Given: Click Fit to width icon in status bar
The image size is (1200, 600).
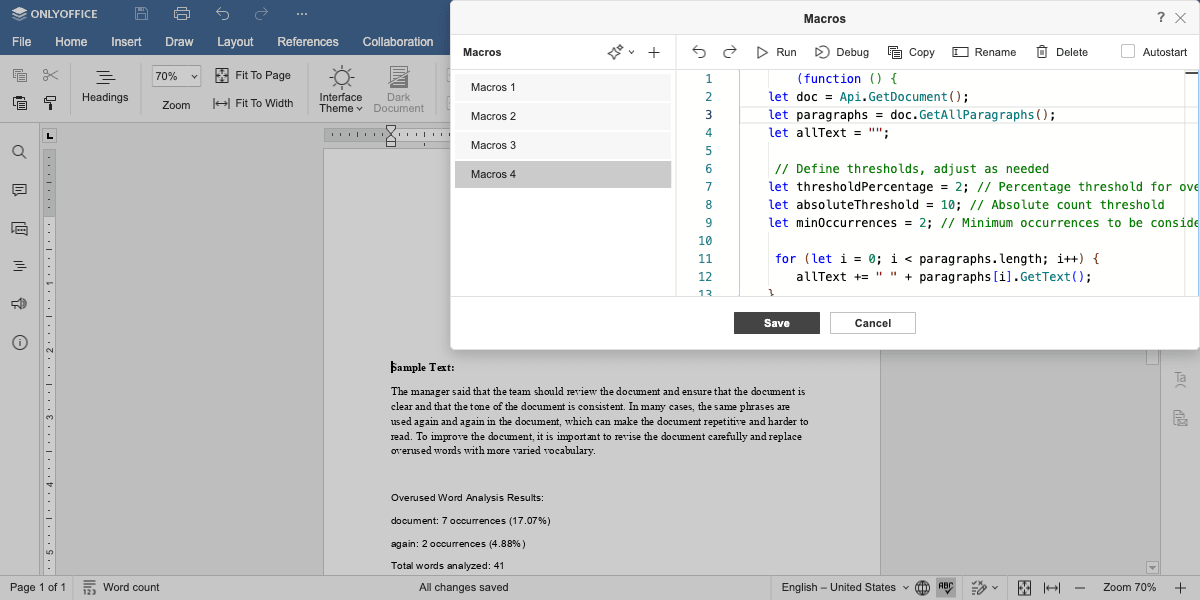Looking at the screenshot, I should click(1052, 587).
